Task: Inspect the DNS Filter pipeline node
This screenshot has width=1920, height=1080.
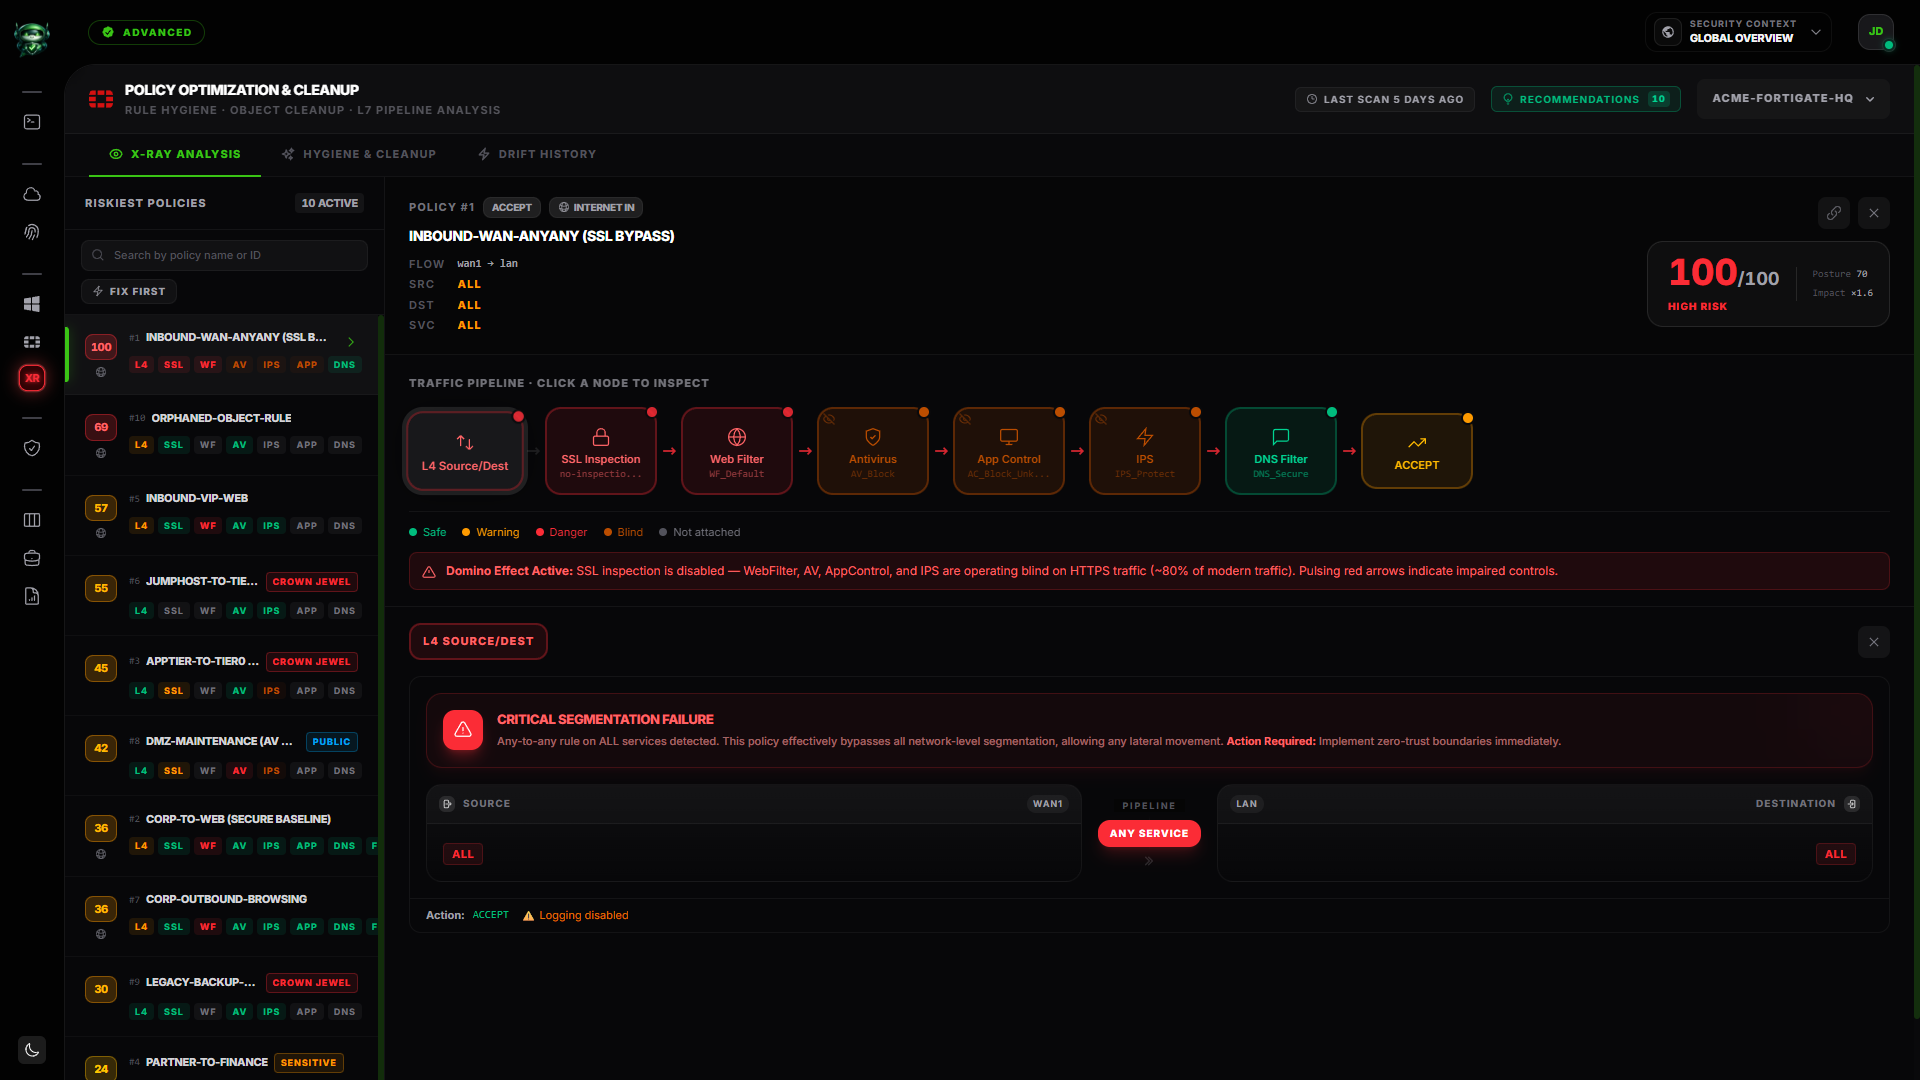Action: (x=1281, y=451)
